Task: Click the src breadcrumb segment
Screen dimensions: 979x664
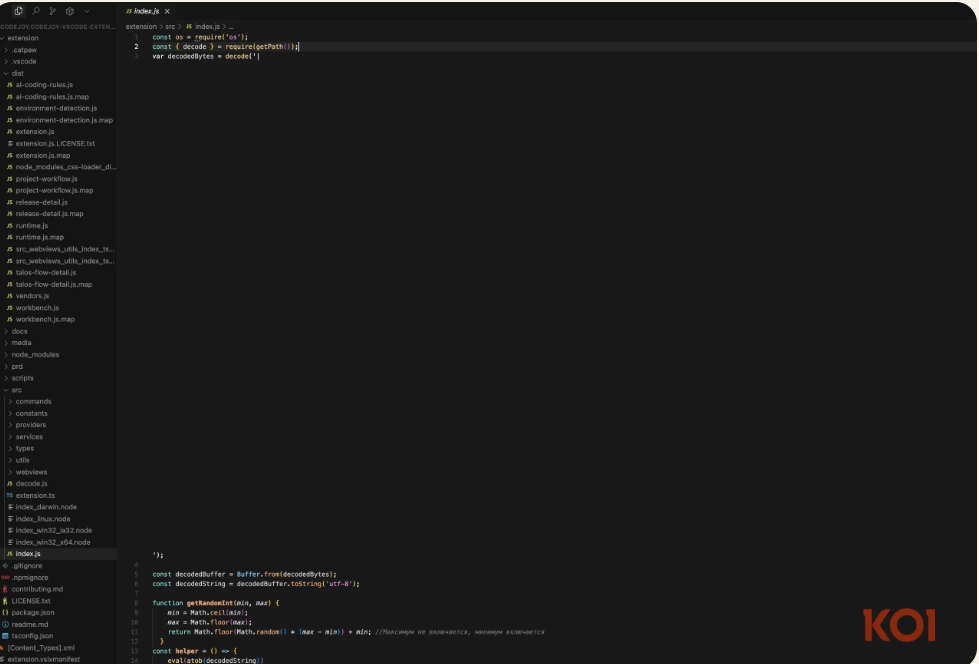Action: pos(170,26)
